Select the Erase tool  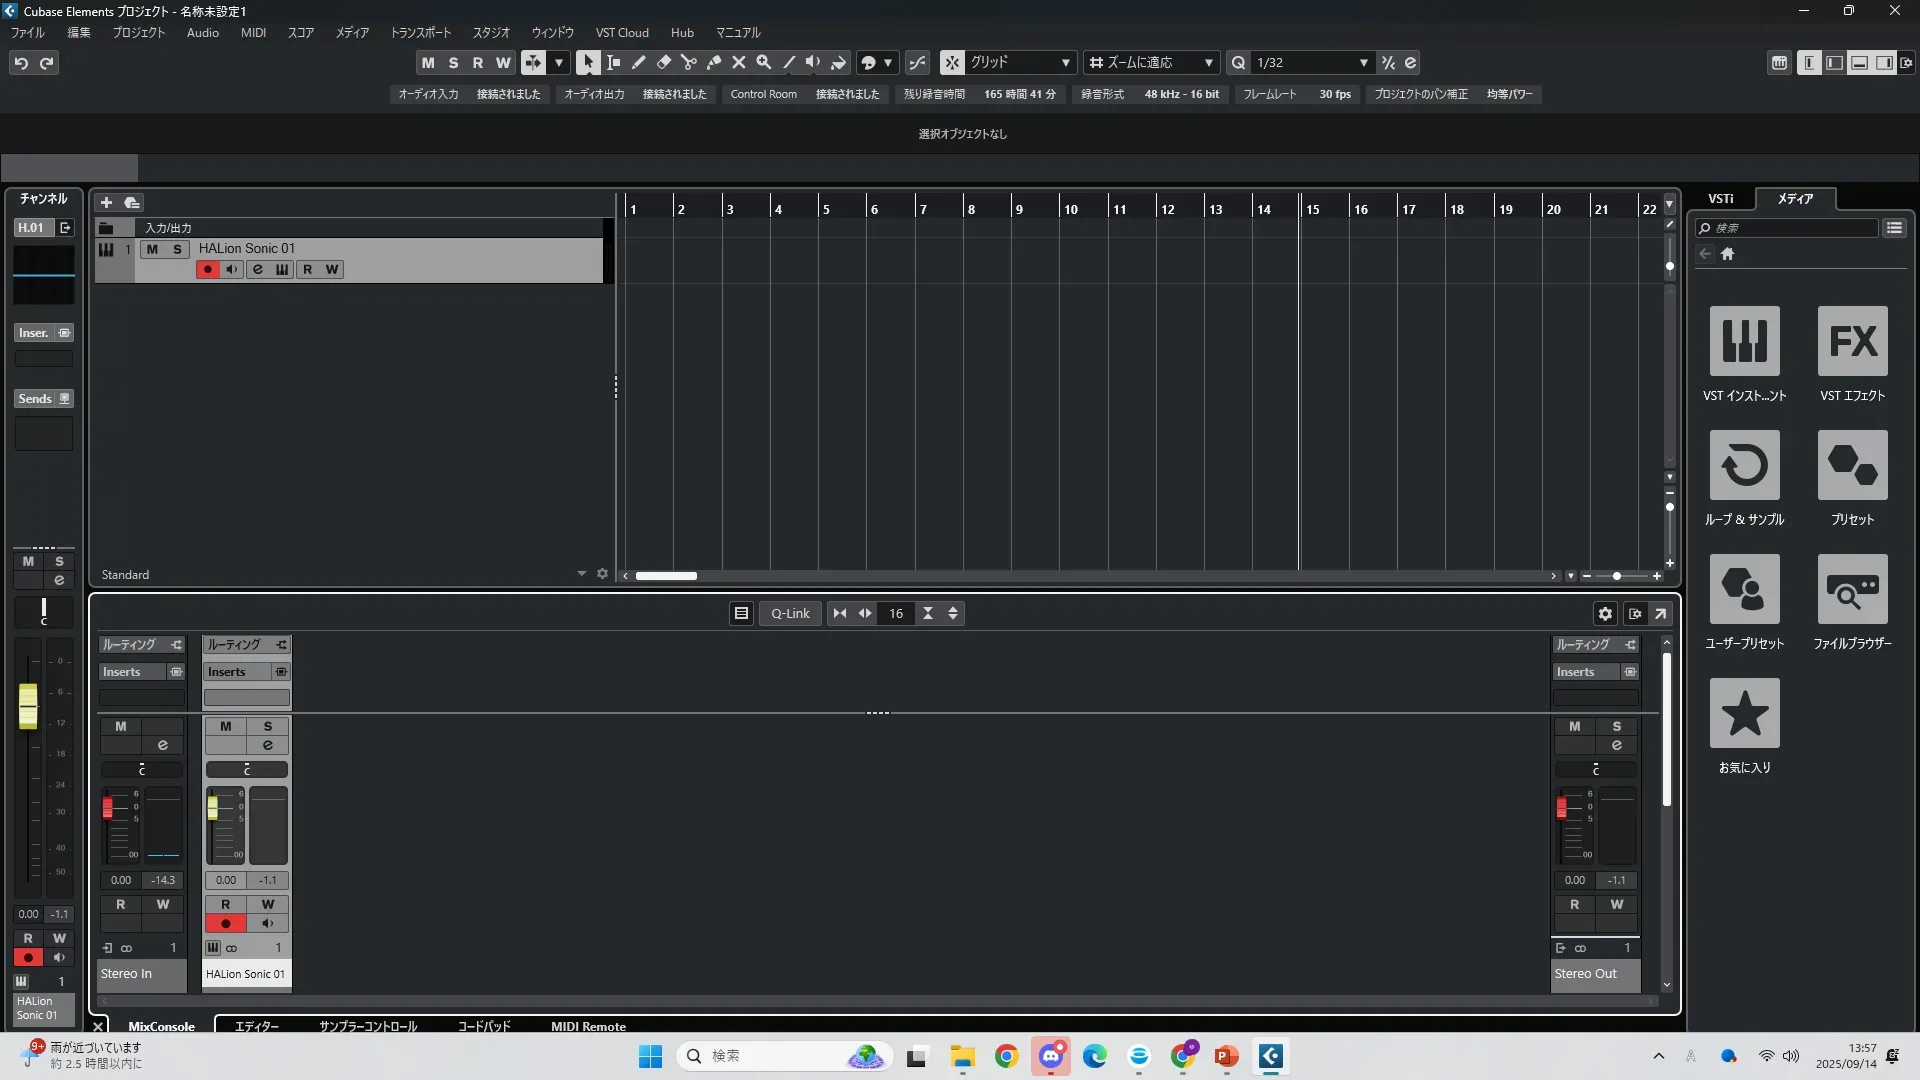(x=664, y=62)
